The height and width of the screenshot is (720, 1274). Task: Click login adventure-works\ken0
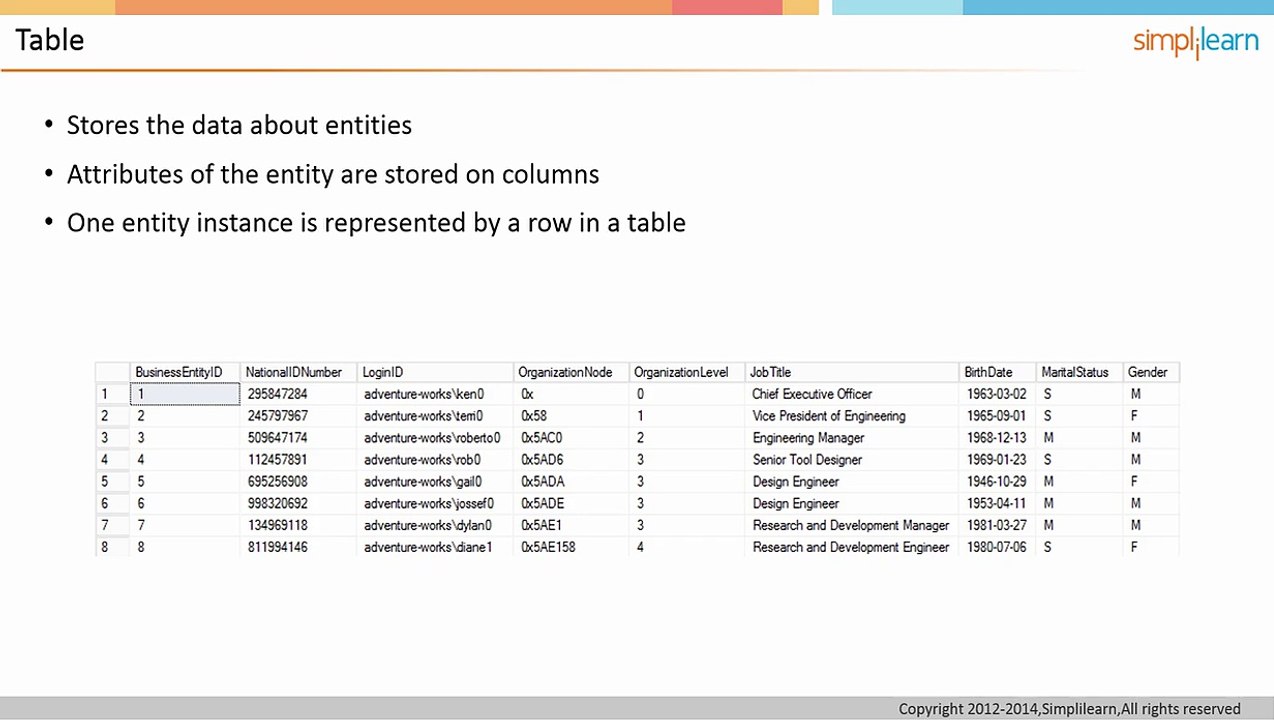[x=424, y=394]
